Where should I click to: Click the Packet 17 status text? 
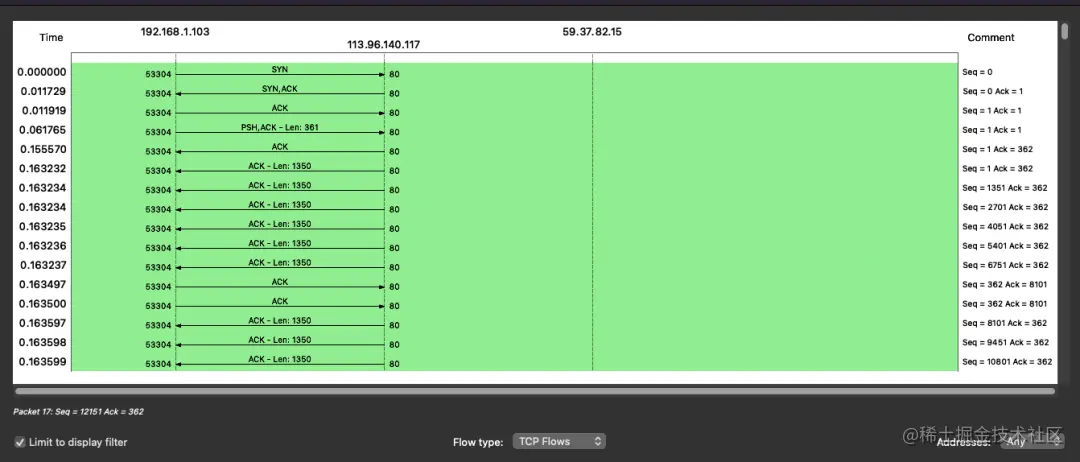[79, 411]
